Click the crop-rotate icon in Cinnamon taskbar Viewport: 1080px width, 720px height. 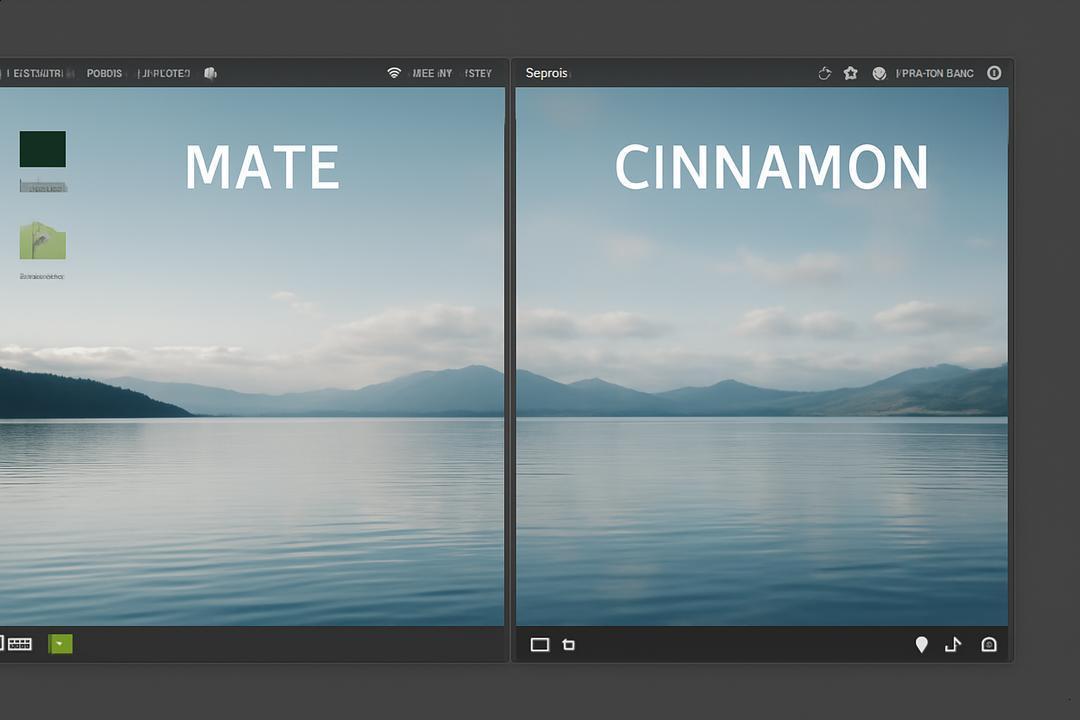coord(569,645)
